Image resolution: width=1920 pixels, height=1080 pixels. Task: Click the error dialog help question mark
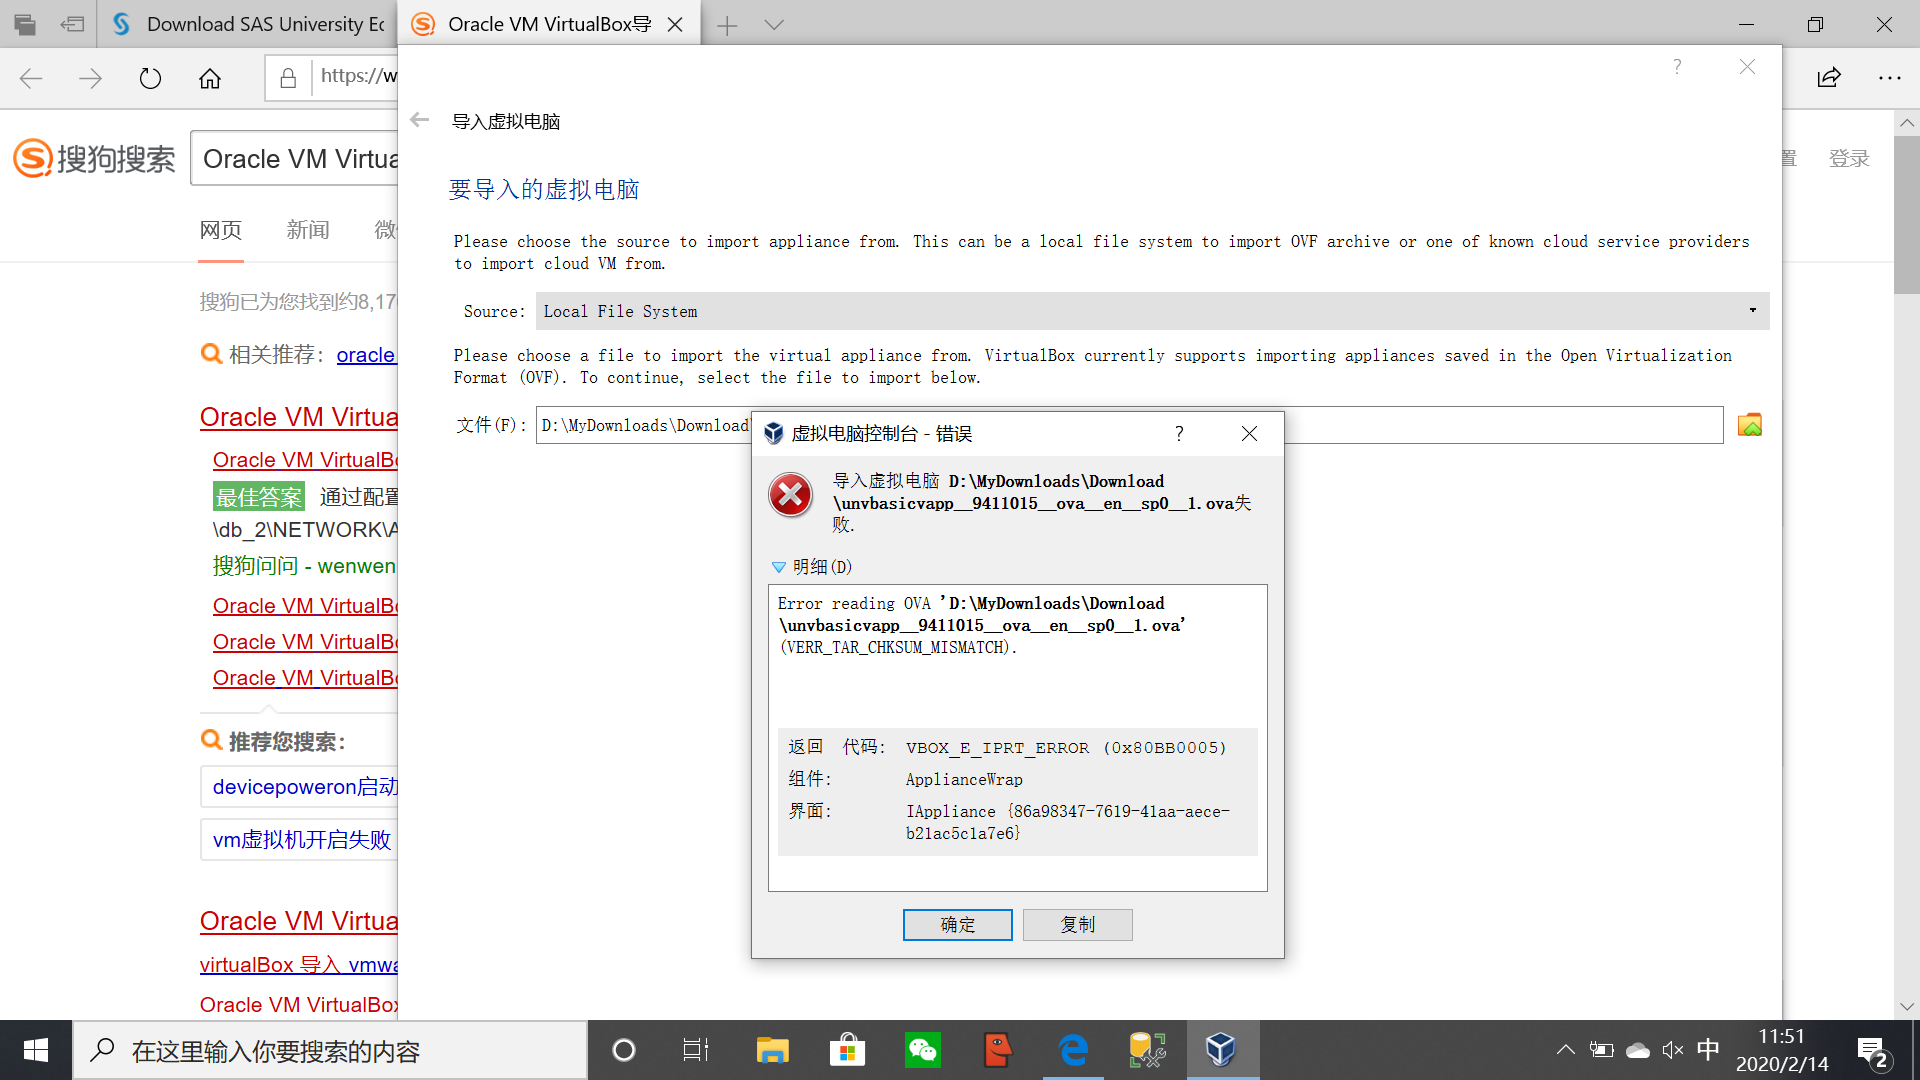(x=1179, y=433)
